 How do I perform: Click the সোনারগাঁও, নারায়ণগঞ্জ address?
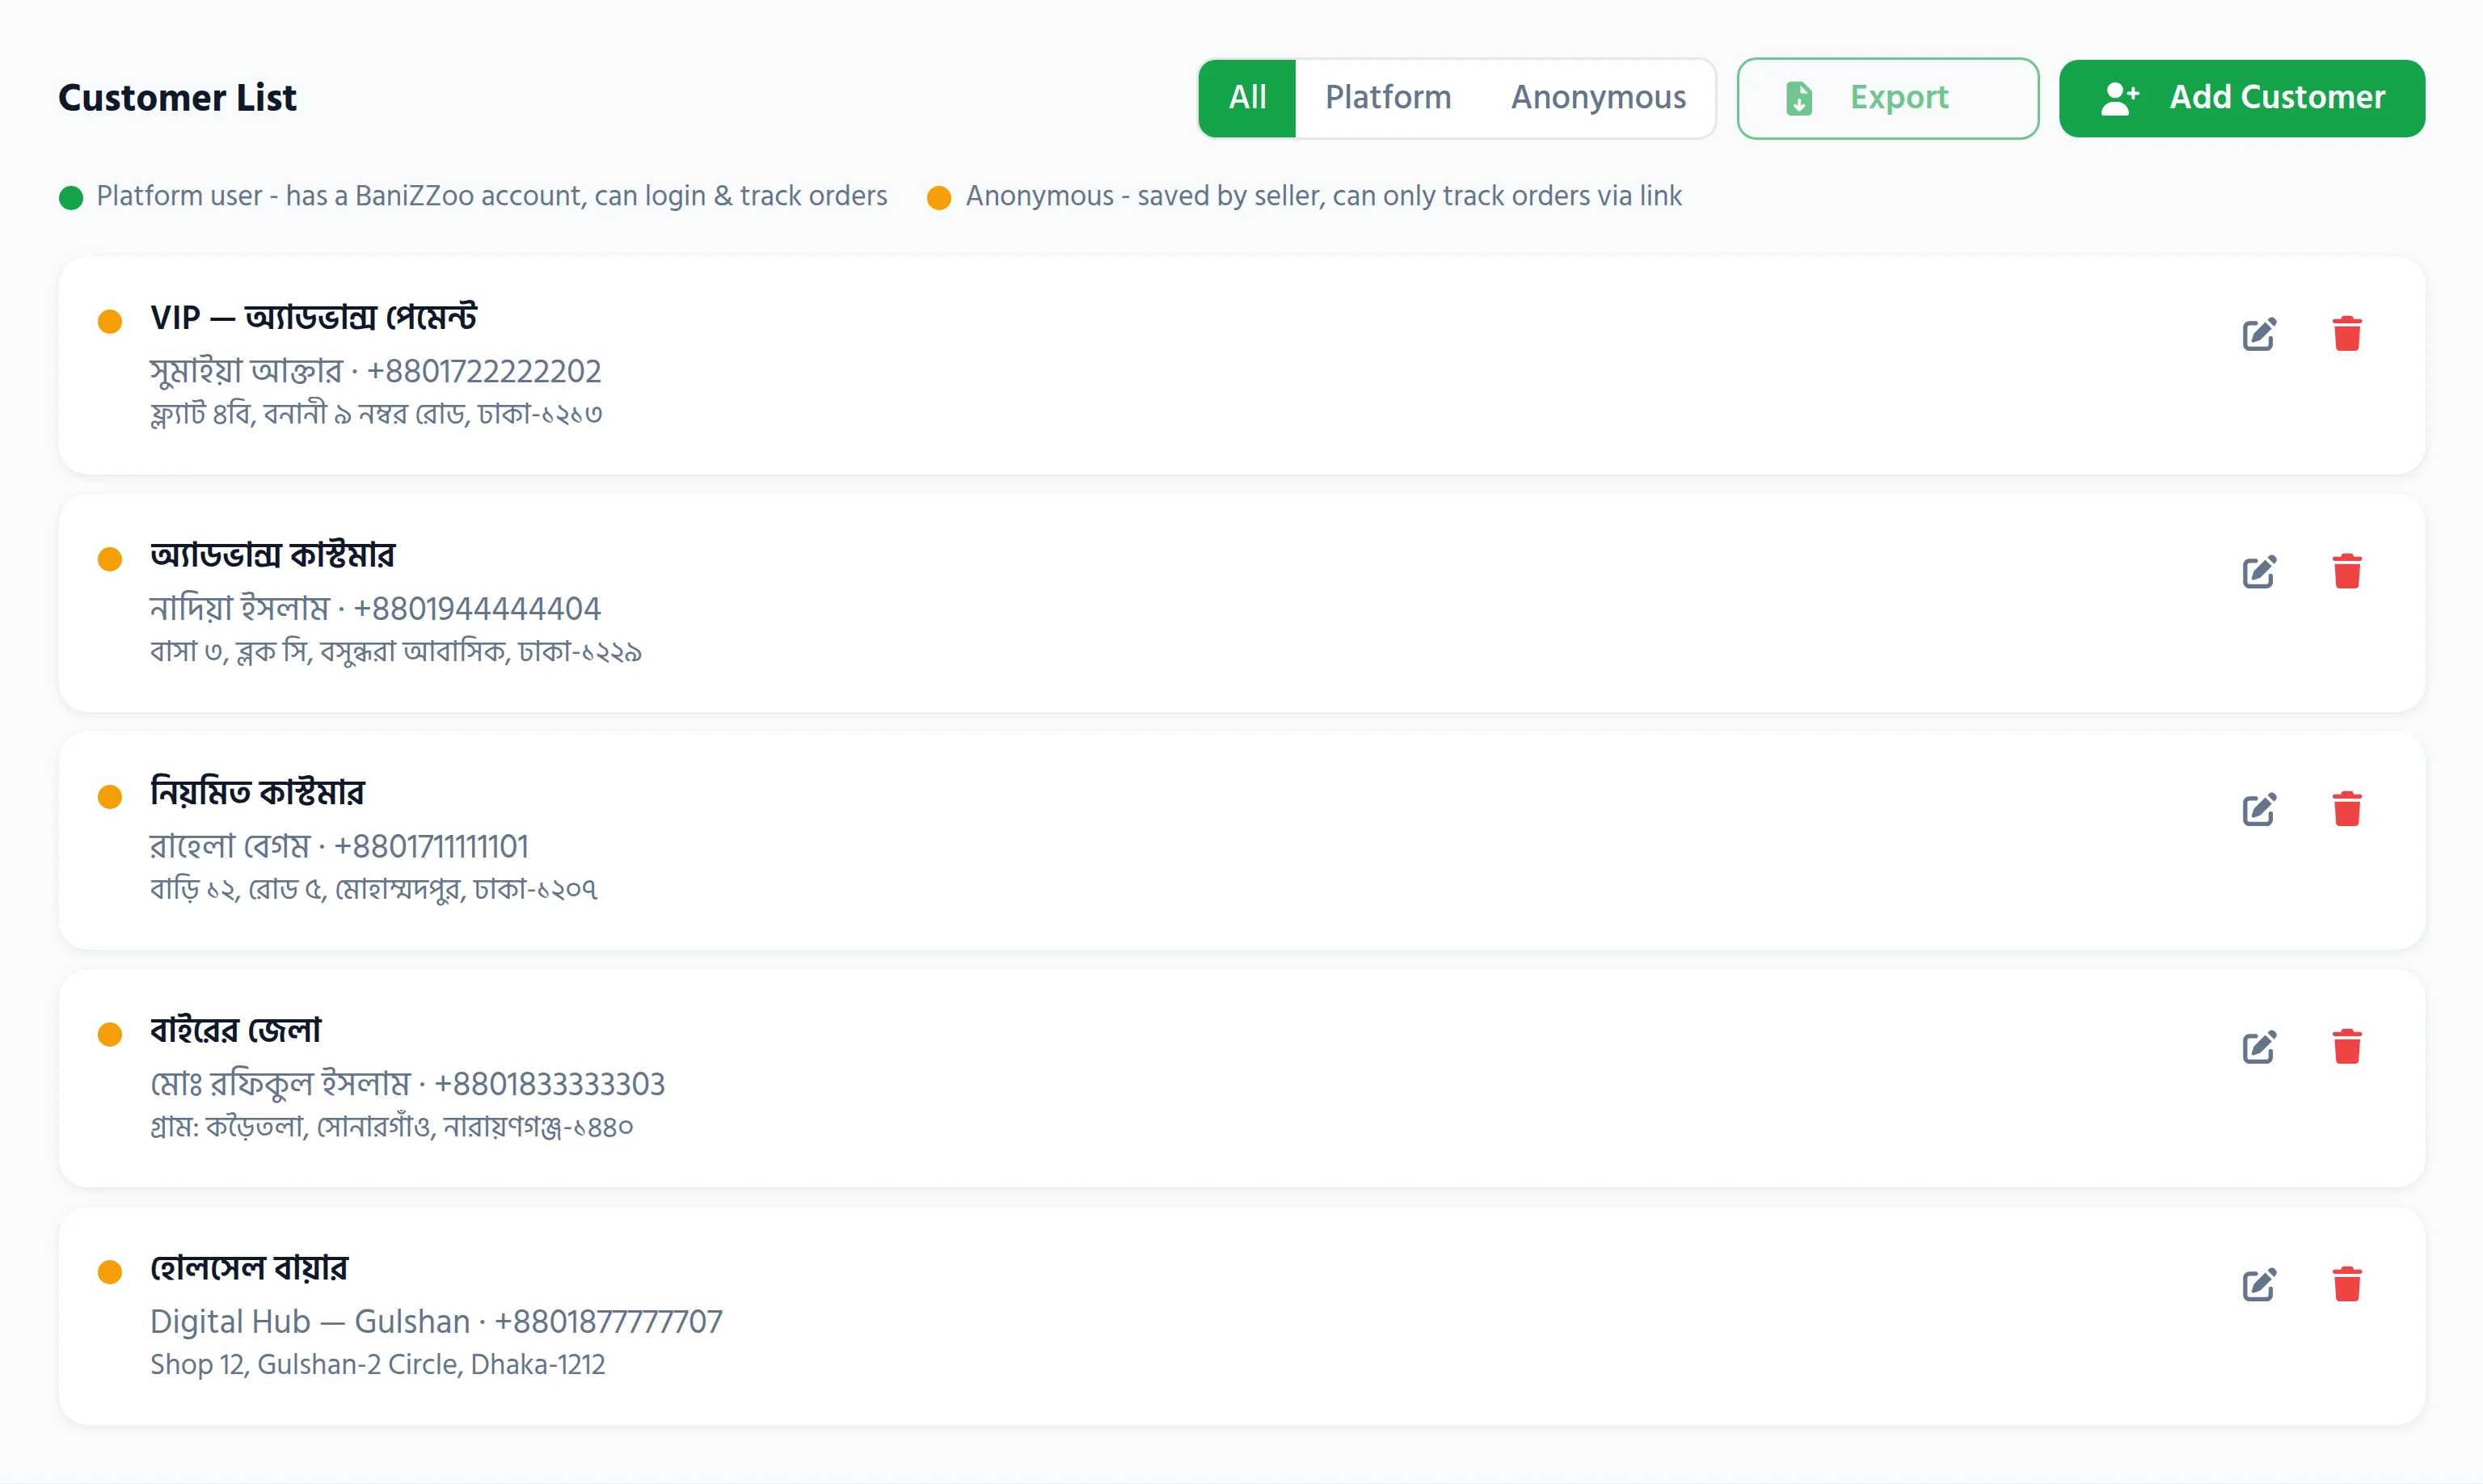(391, 1127)
